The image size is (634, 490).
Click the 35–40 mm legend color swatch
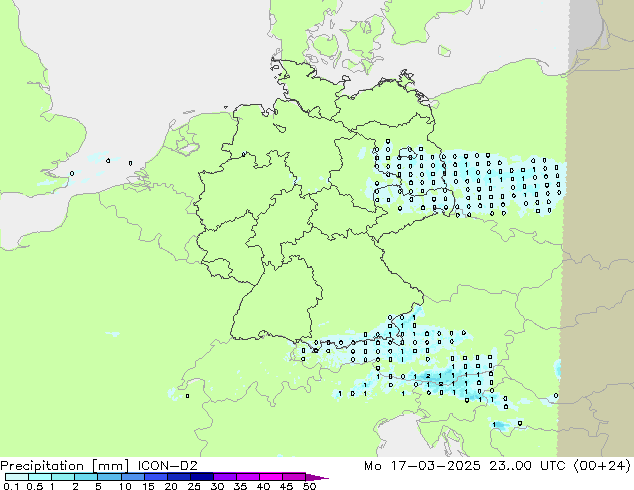248,477
